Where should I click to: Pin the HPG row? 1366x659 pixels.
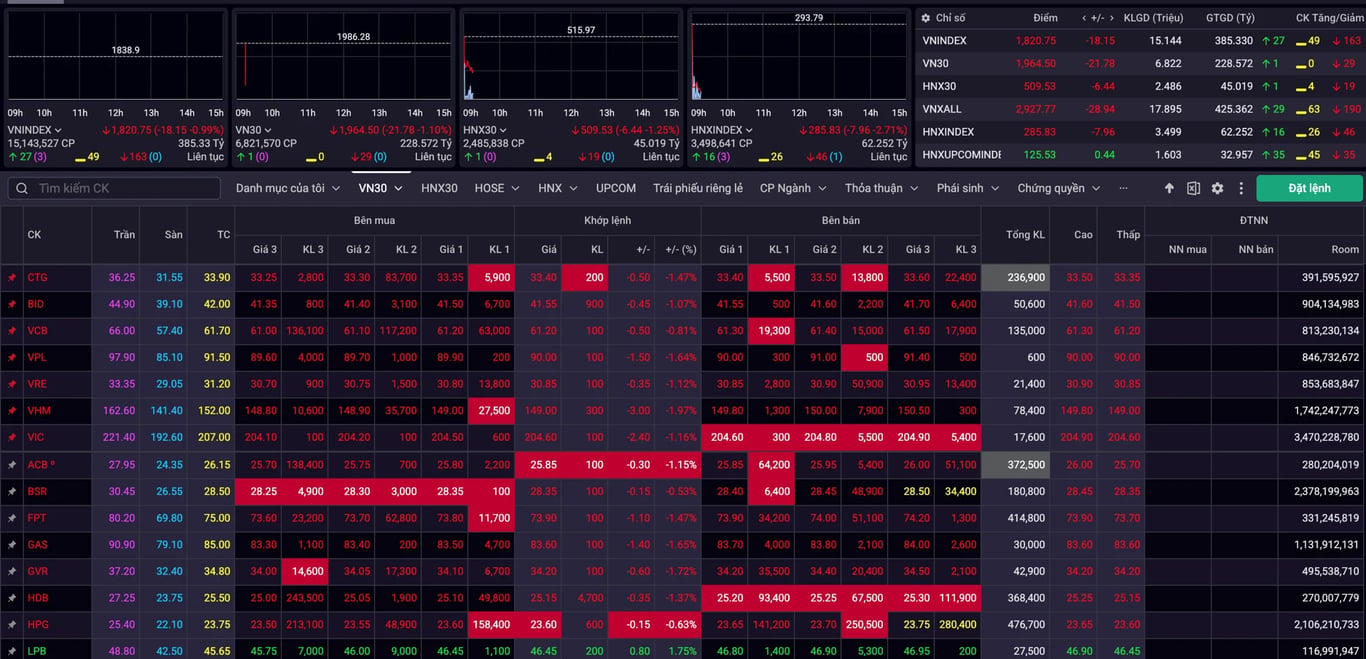(12, 625)
